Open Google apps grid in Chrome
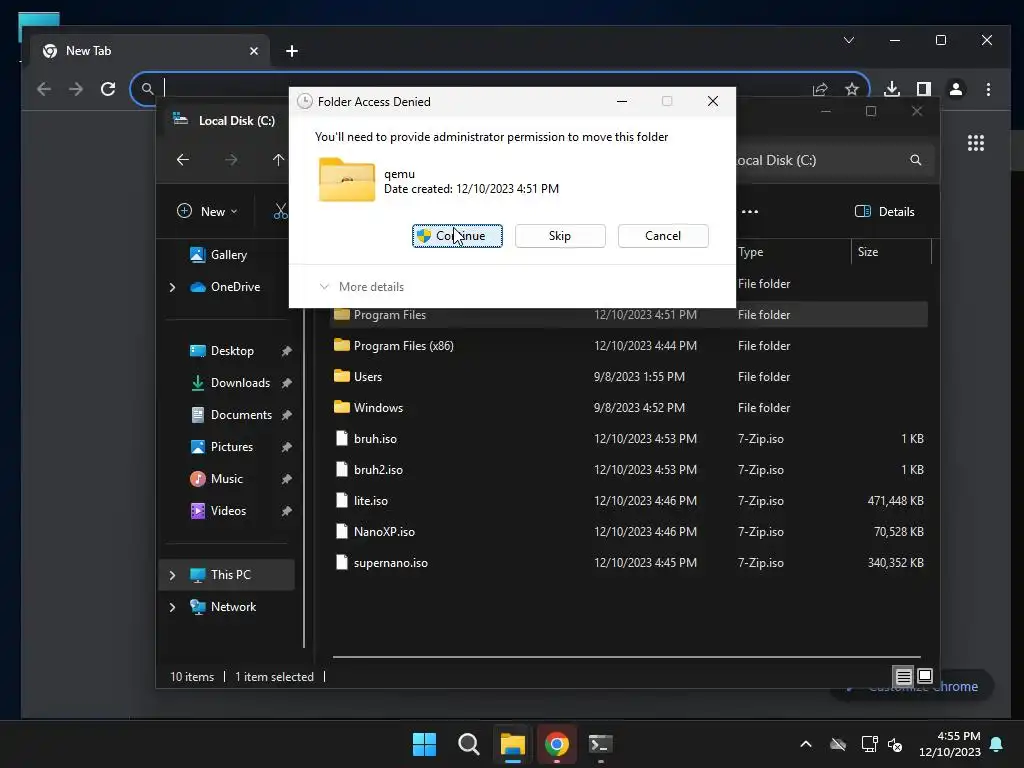Screen dimensions: 1024x768 [976, 143]
